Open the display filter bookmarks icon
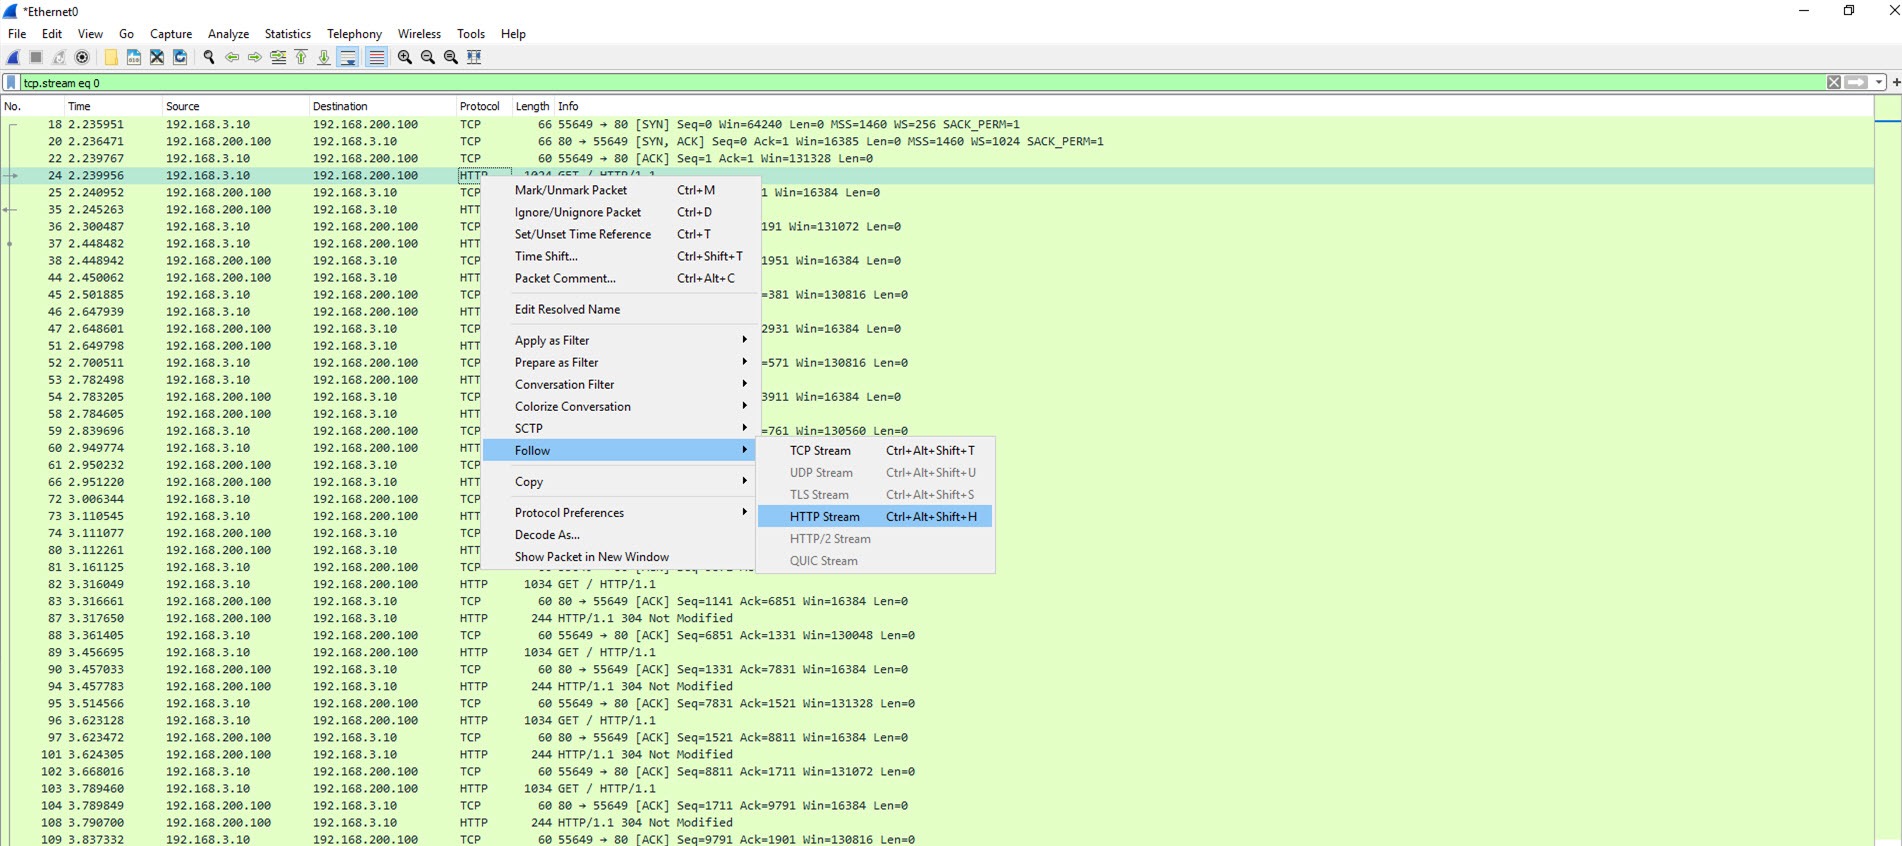The image size is (1902, 846). (11, 83)
